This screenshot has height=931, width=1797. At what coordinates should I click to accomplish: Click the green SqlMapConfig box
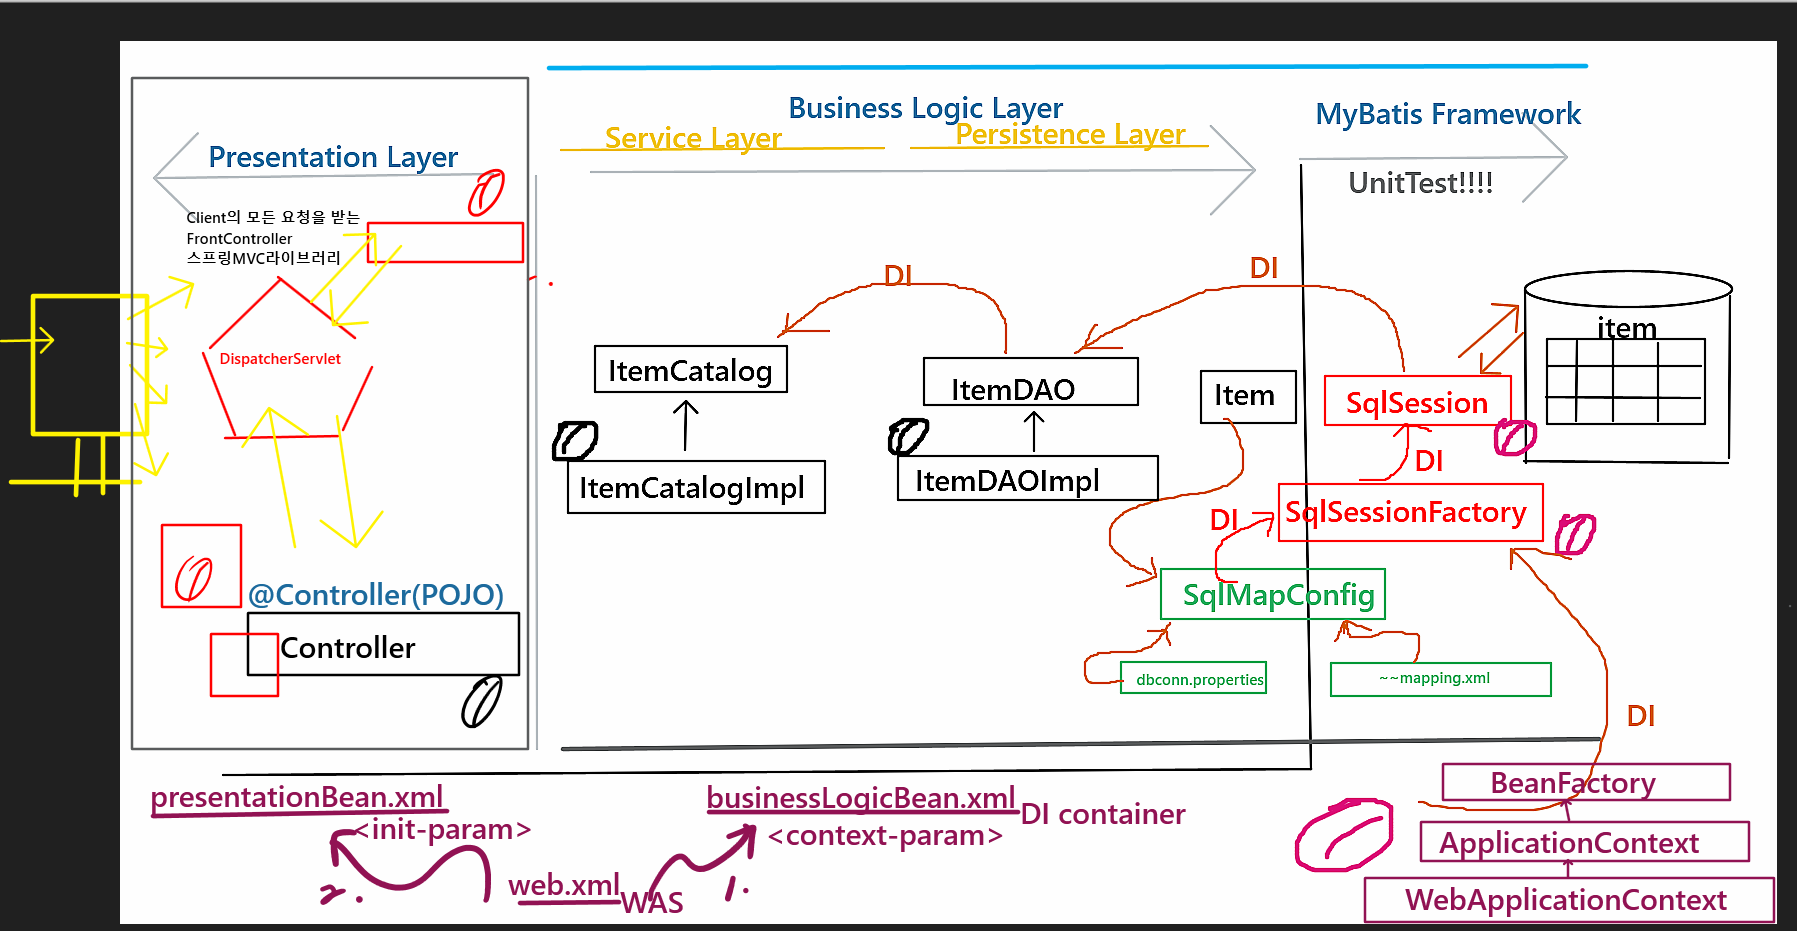[1273, 594]
